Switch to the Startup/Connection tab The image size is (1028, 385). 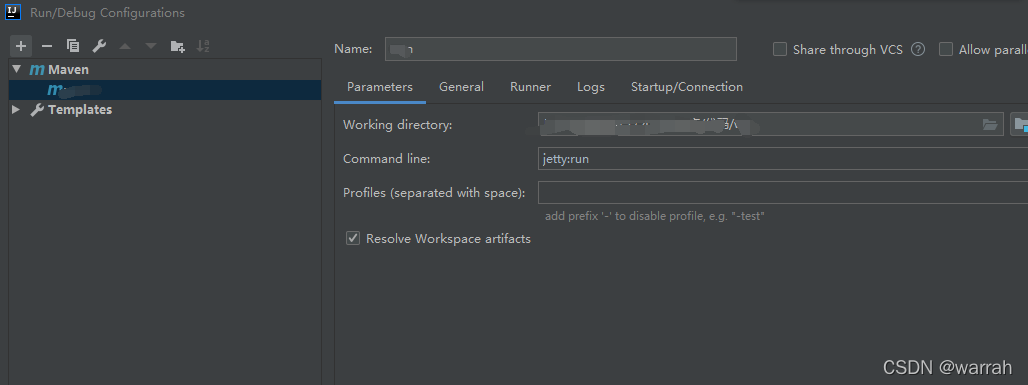pos(686,87)
